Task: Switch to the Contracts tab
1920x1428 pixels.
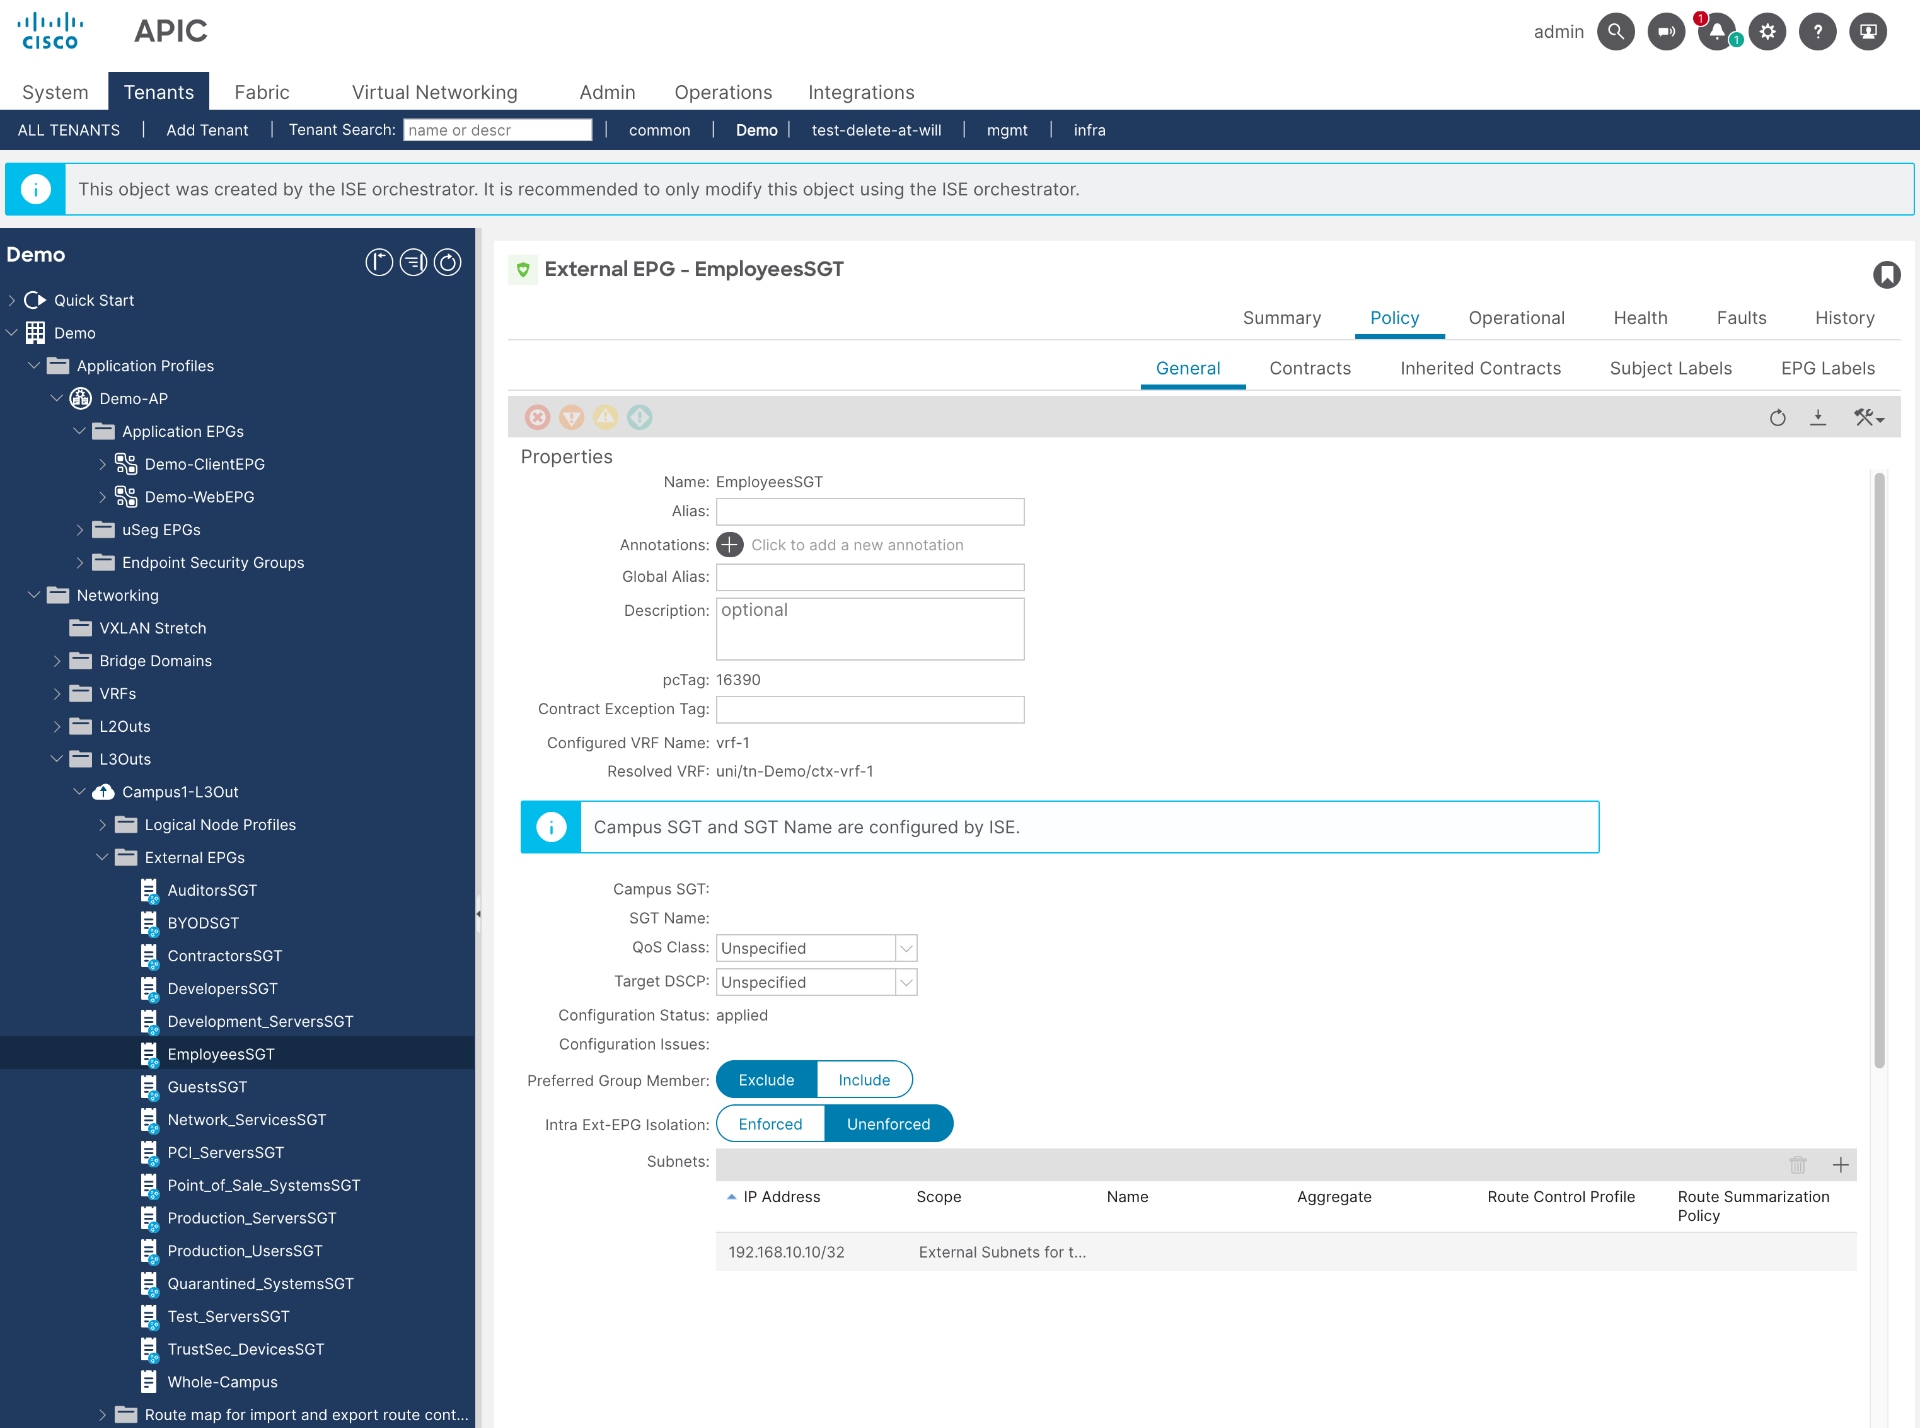Action: coord(1309,368)
